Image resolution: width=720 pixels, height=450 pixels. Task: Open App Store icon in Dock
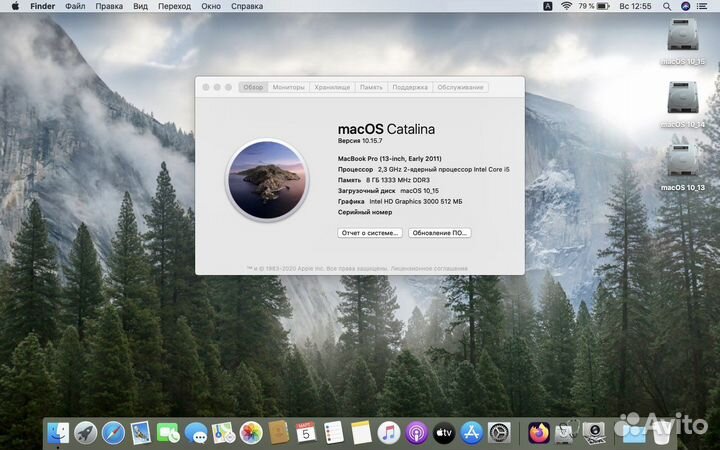472,433
